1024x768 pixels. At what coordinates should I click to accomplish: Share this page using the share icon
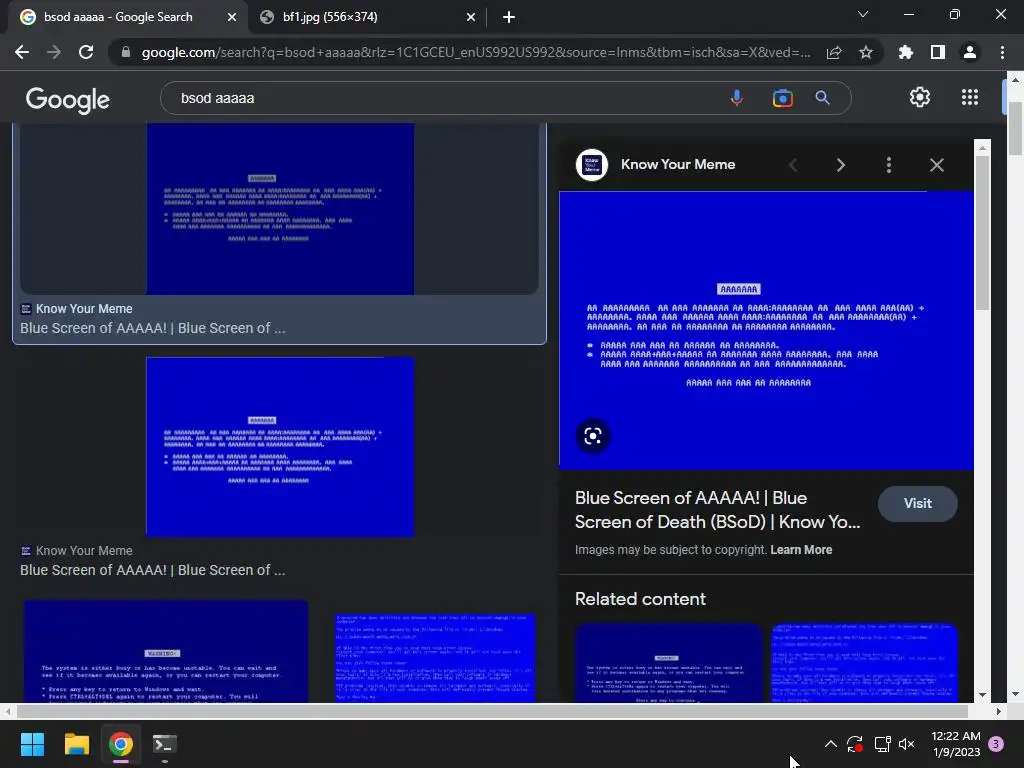(x=834, y=52)
